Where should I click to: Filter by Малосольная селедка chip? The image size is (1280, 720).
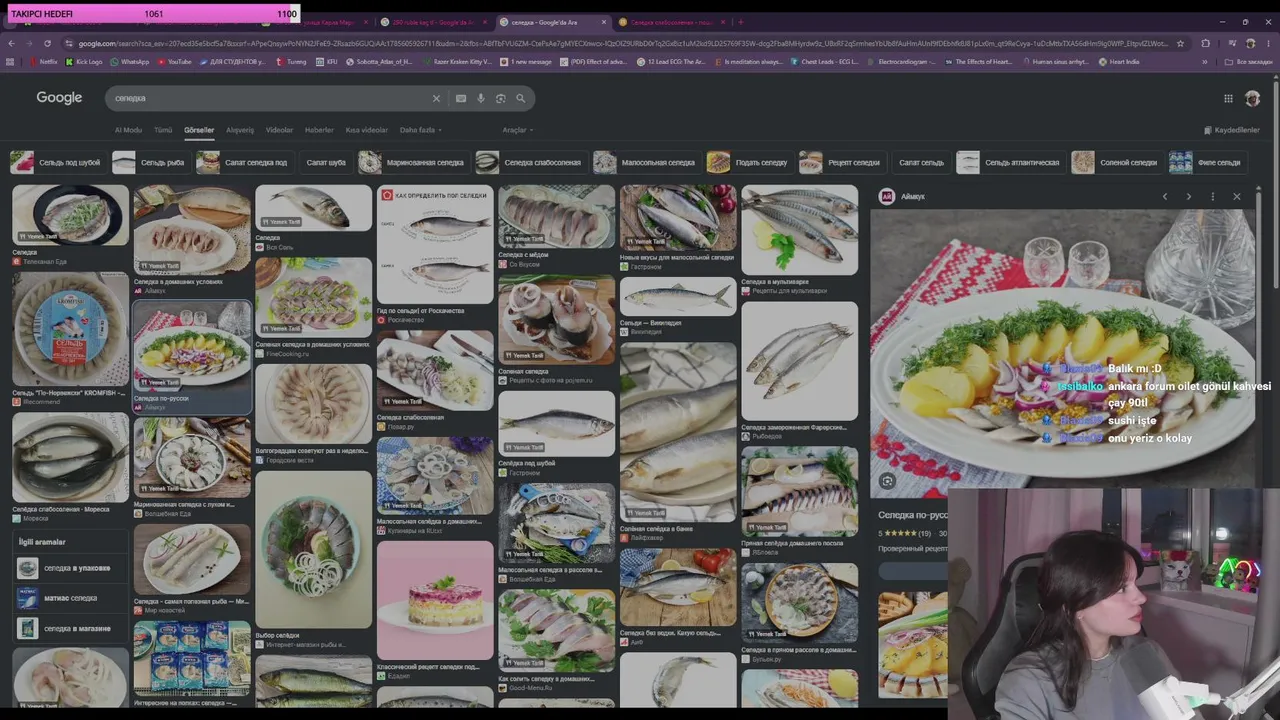[646, 162]
